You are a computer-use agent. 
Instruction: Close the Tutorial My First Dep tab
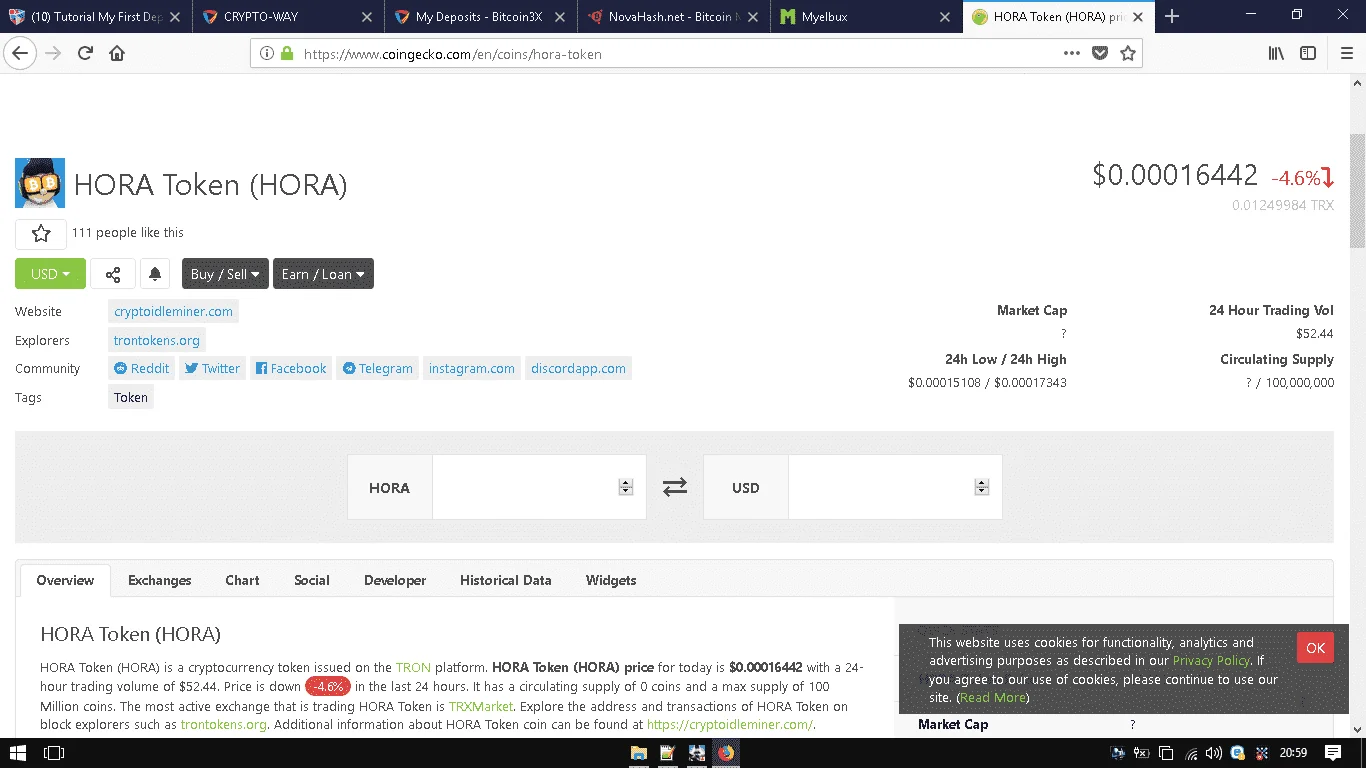(175, 17)
